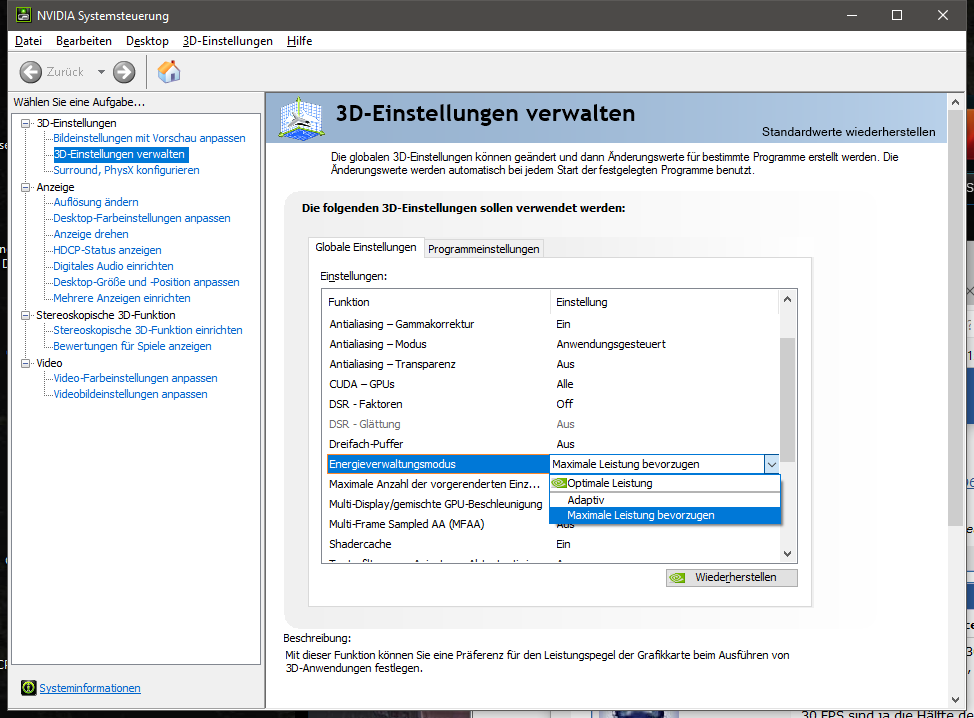Open the Systeminformationen link
The image size is (974, 718).
click(x=90, y=688)
